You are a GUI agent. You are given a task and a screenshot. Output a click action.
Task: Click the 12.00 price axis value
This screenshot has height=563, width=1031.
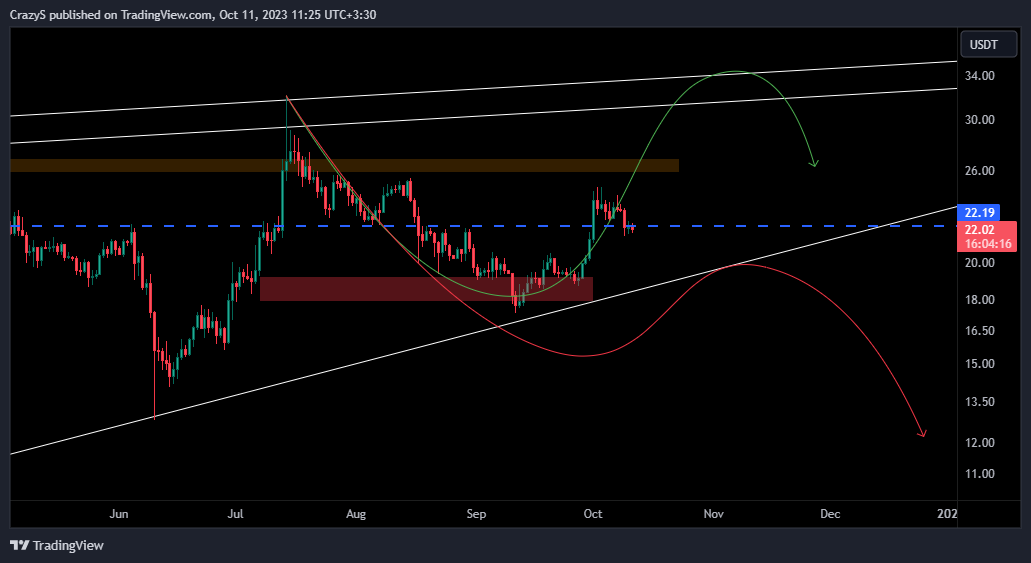[979, 442]
